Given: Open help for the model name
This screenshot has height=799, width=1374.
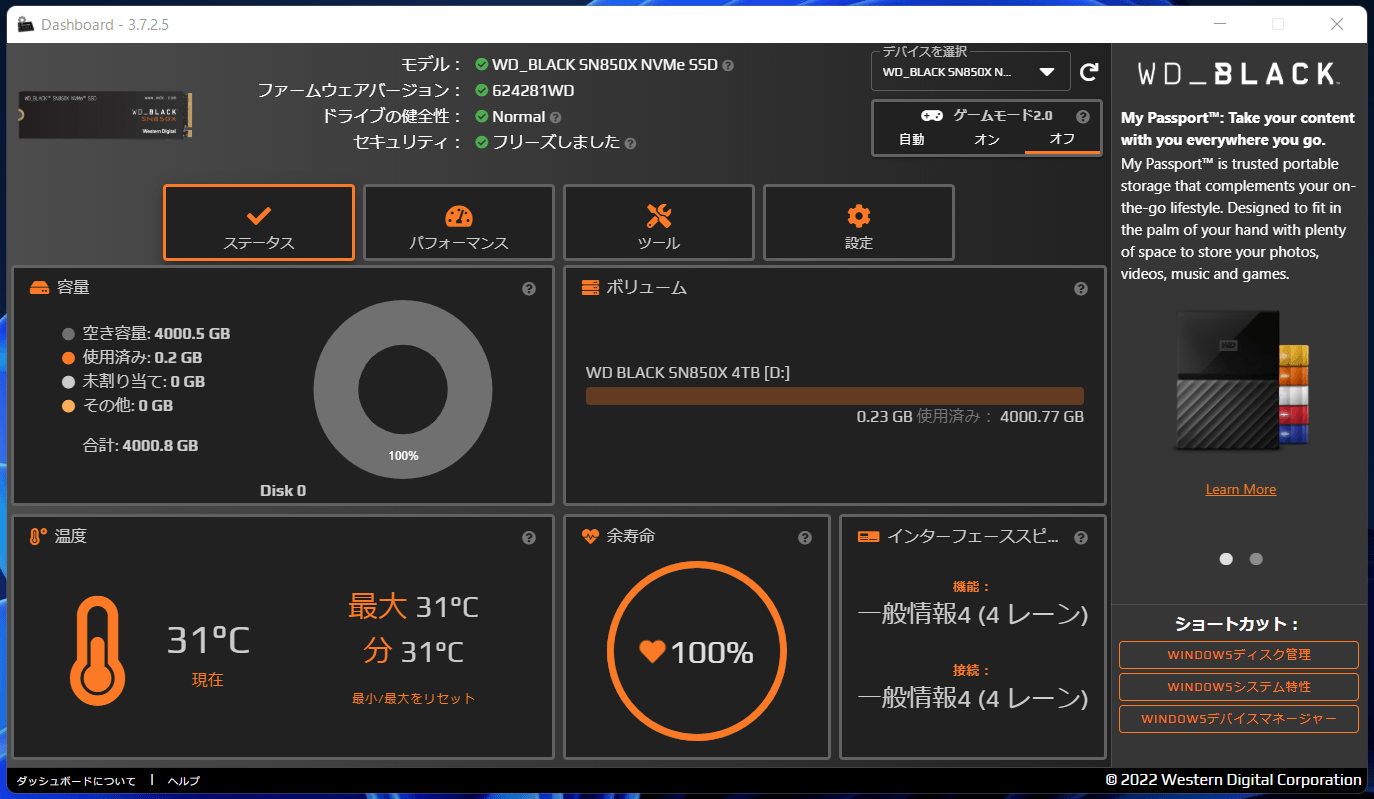Looking at the screenshot, I should pyautogui.click(x=728, y=65).
